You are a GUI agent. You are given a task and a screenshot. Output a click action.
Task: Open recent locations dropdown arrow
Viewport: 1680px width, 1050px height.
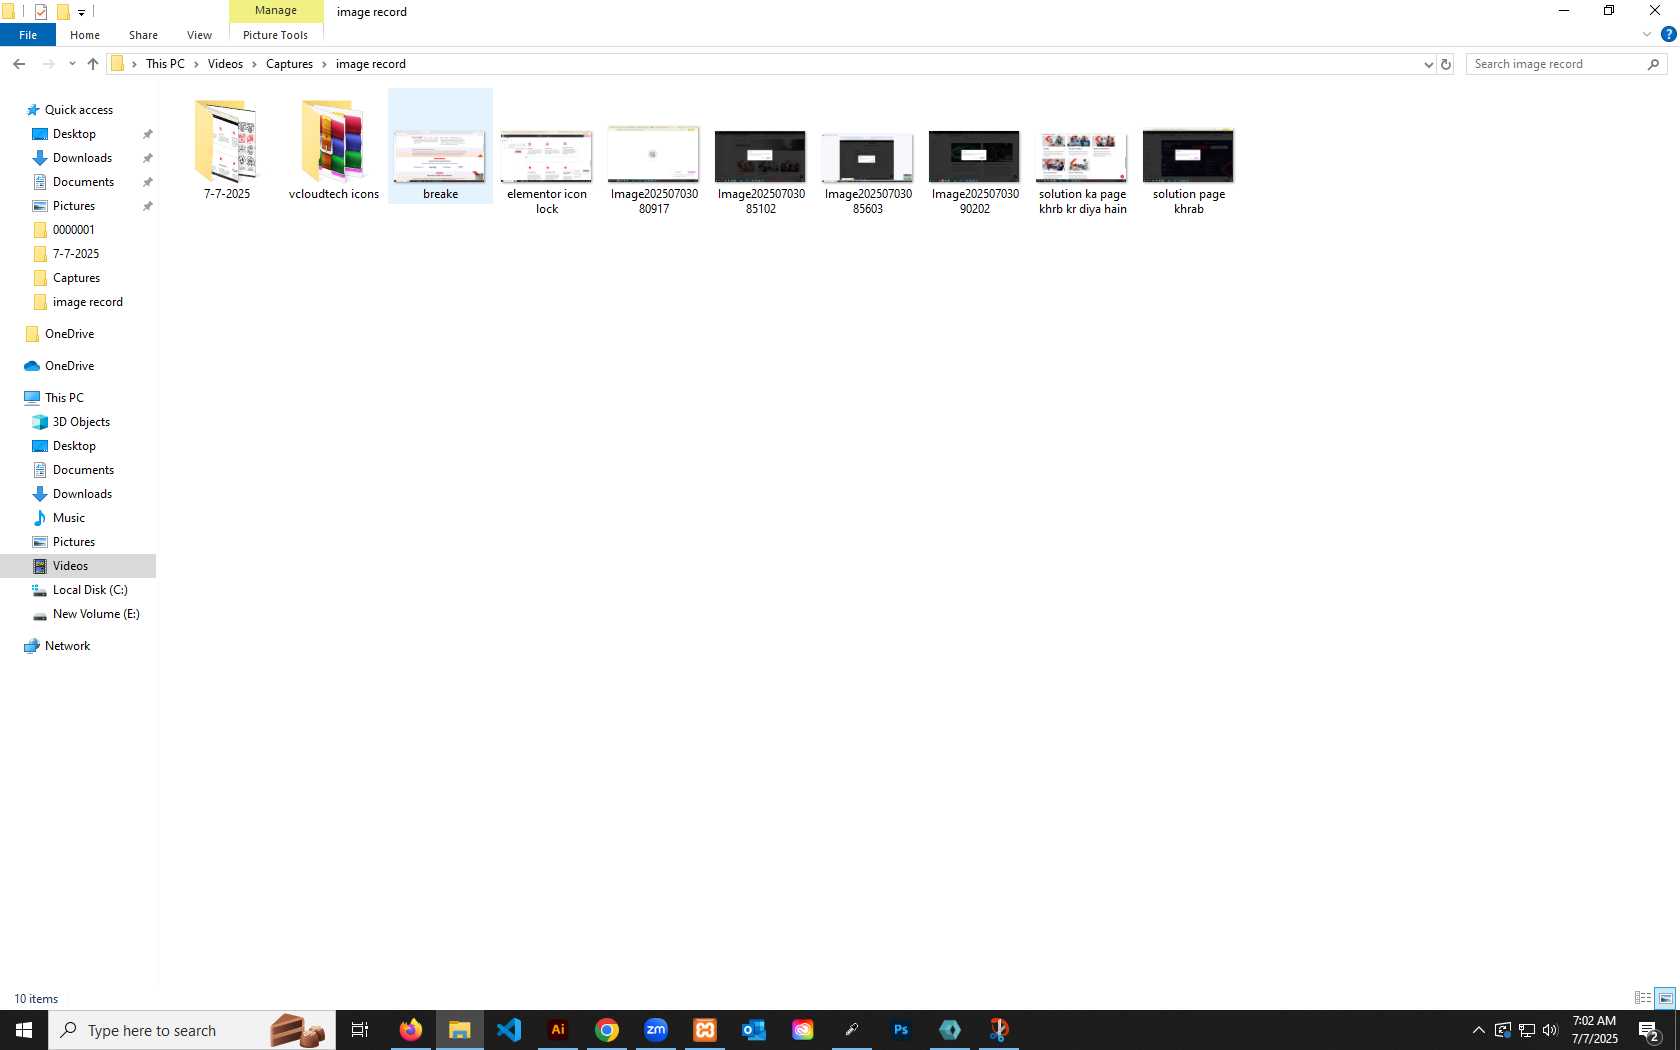72,64
